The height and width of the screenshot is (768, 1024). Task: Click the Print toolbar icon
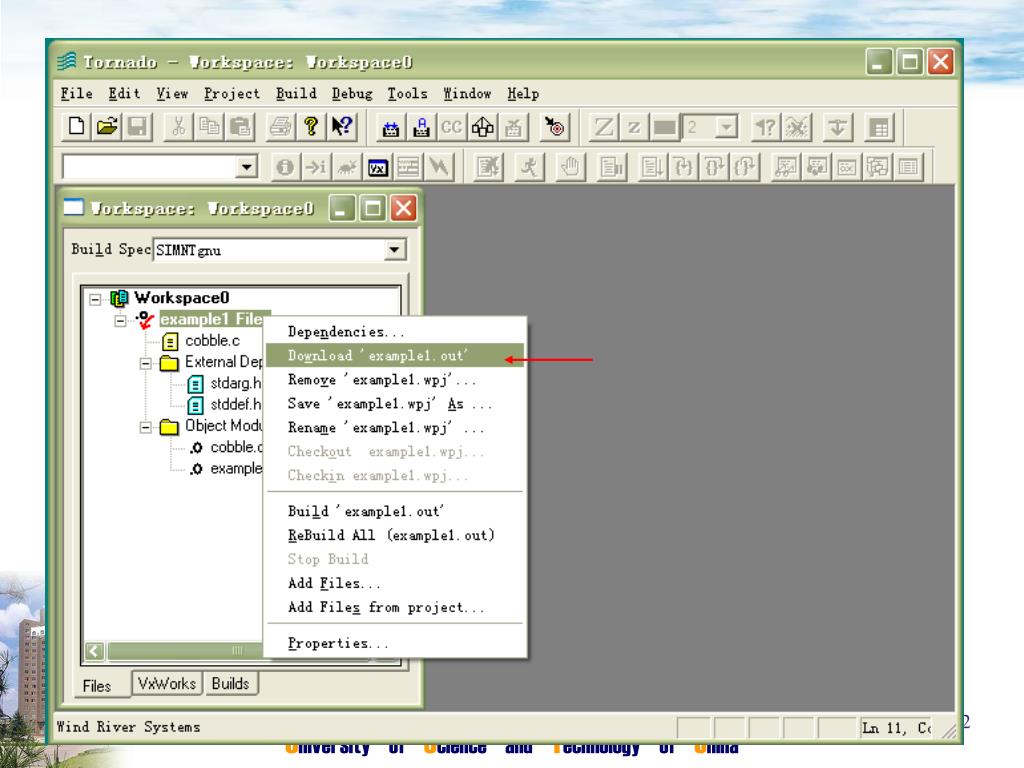tap(281, 126)
